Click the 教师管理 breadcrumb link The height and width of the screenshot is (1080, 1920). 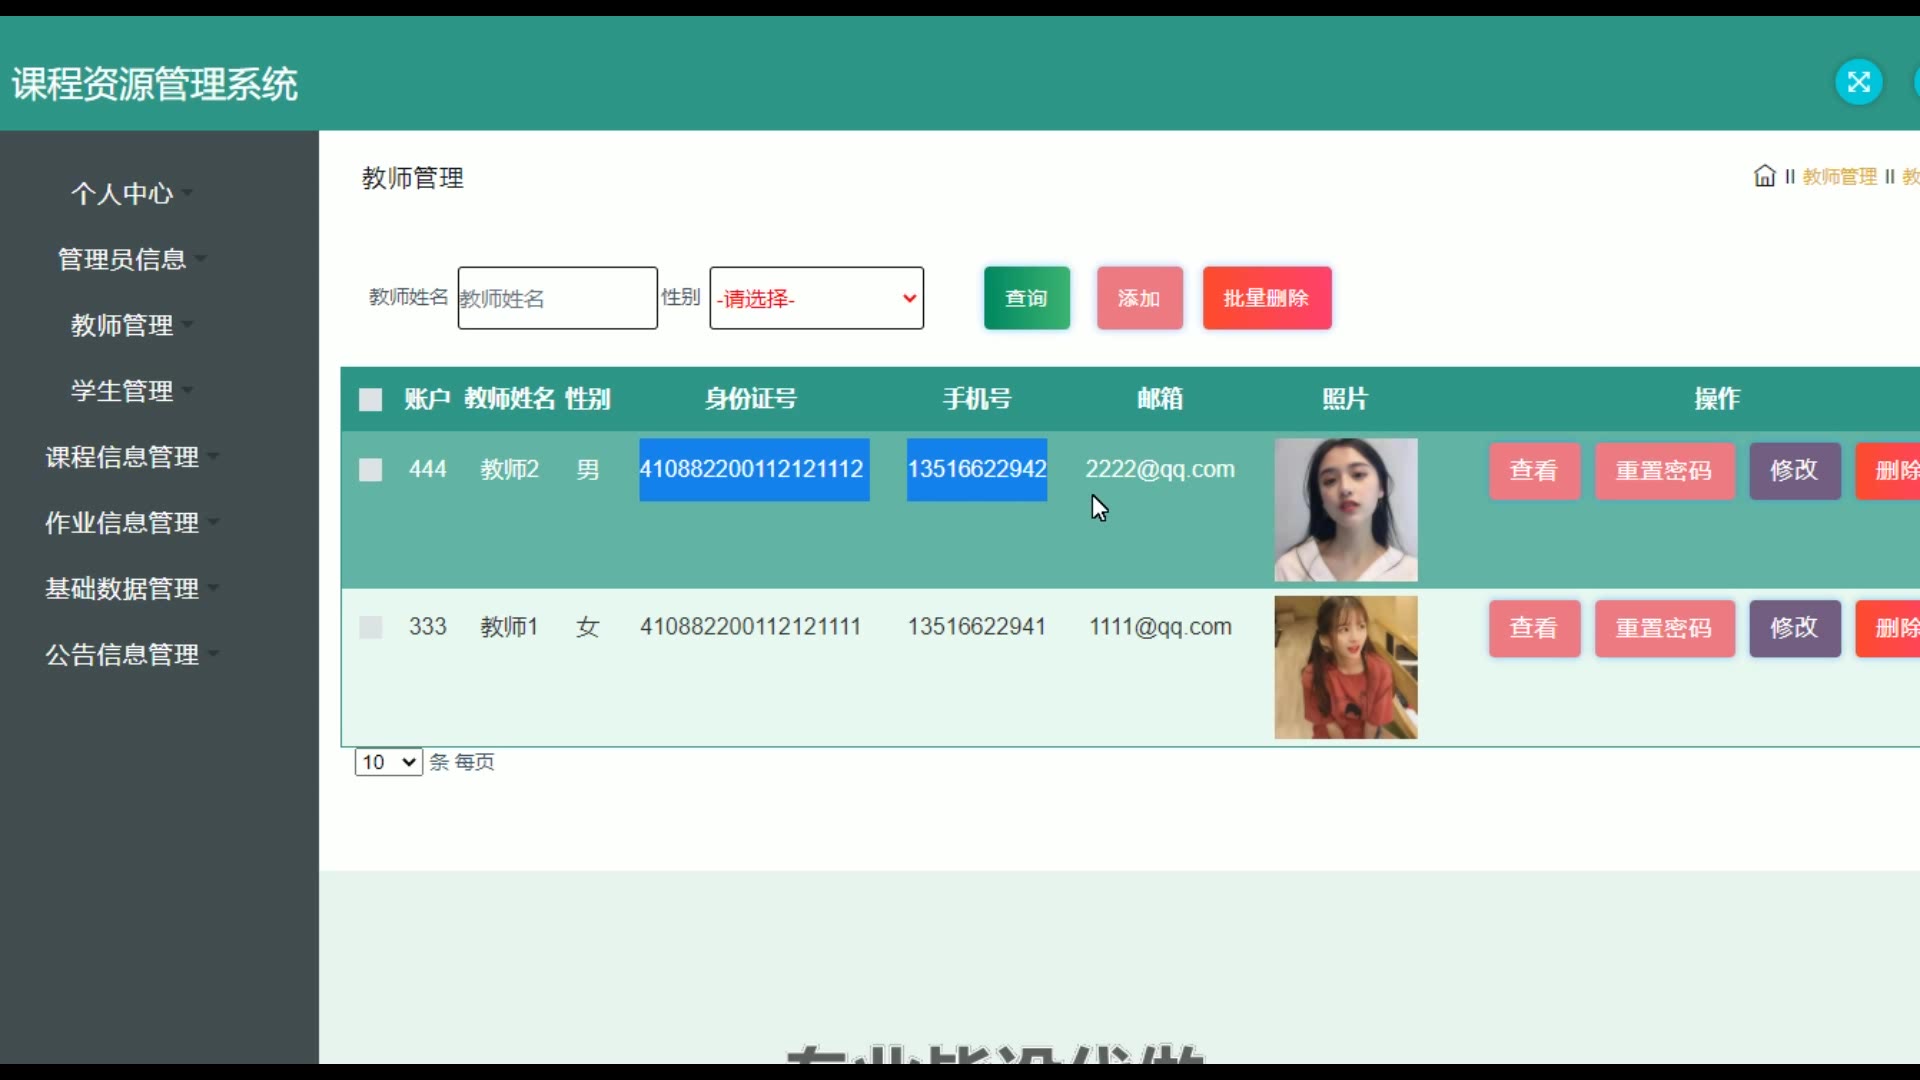tap(1839, 177)
